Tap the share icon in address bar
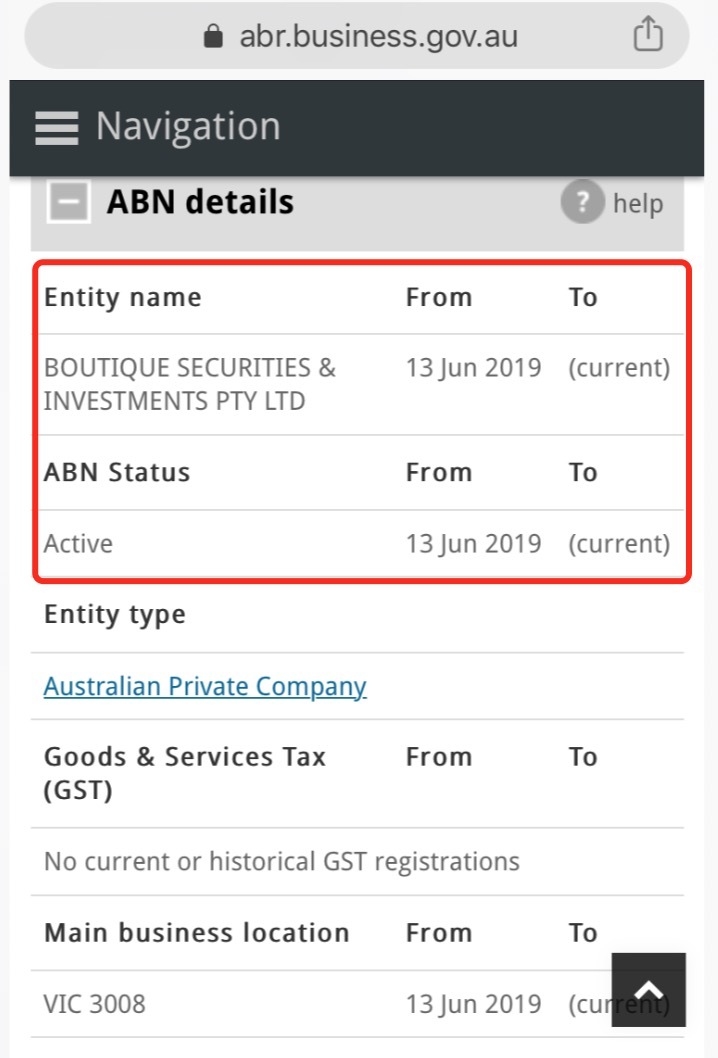Image resolution: width=718 pixels, height=1058 pixels. pyautogui.click(x=648, y=34)
